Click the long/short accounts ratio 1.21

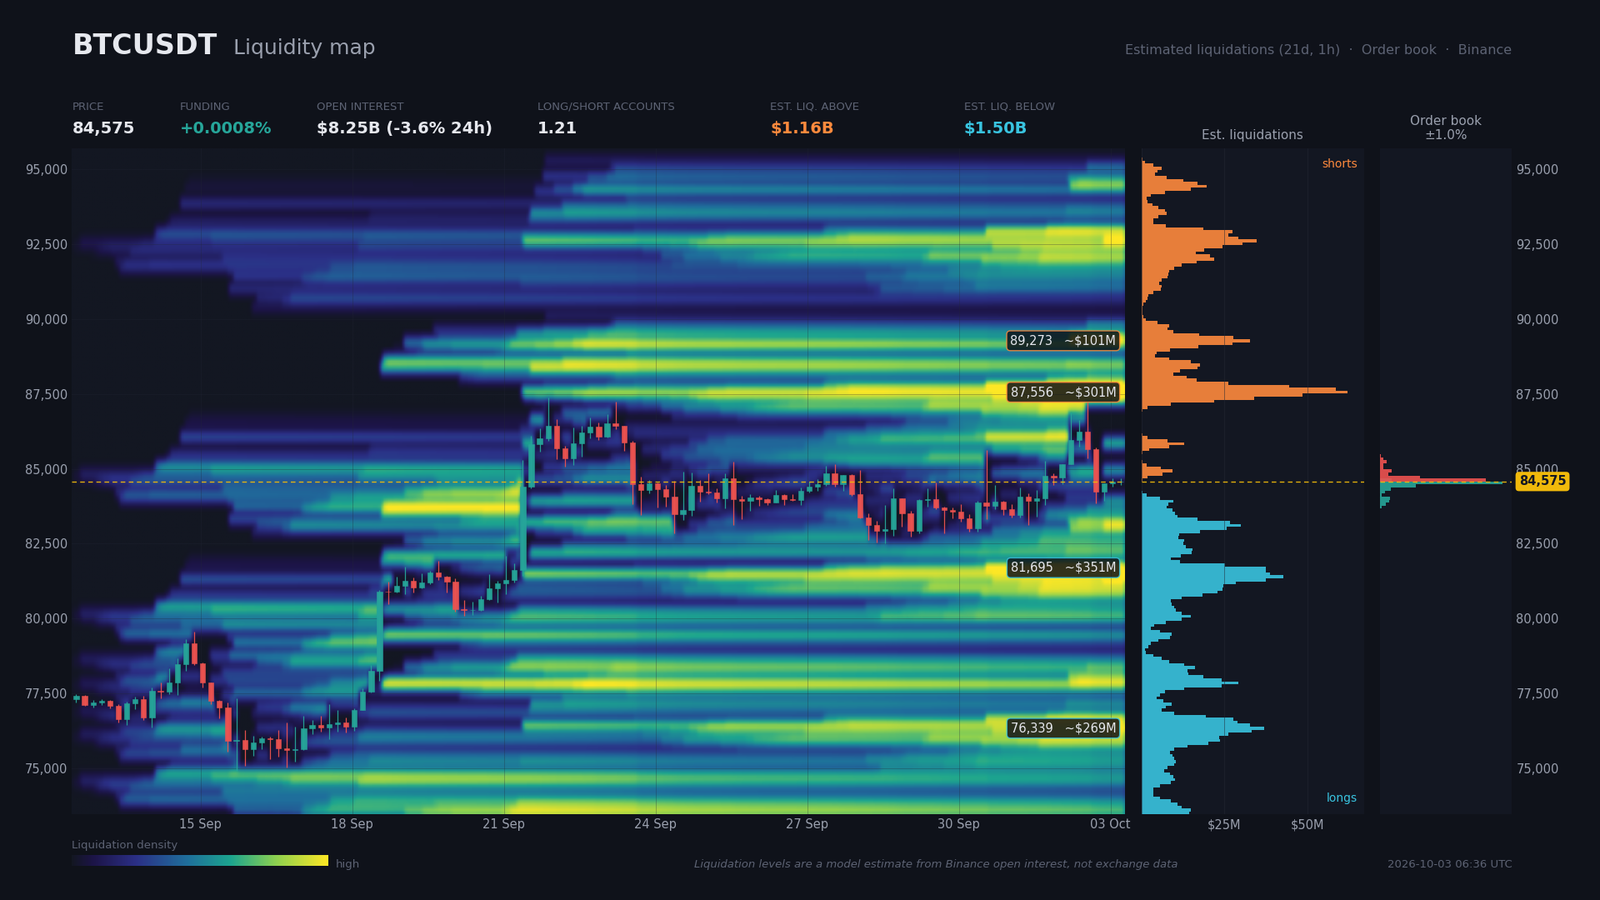(x=557, y=128)
